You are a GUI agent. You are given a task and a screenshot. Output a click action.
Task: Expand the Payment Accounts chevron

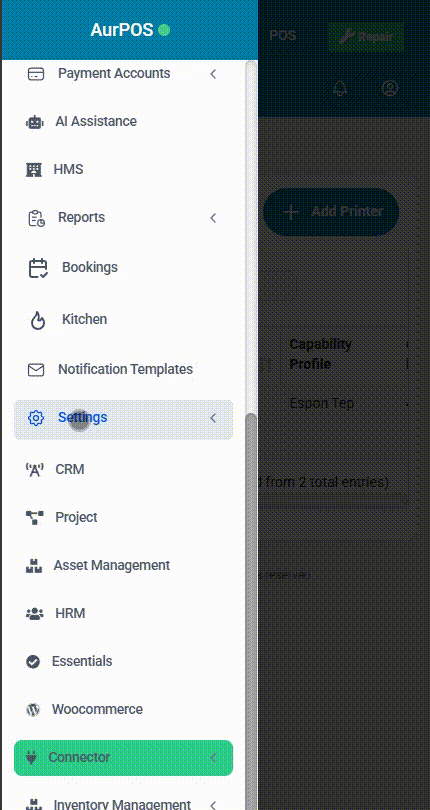tap(213, 74)
